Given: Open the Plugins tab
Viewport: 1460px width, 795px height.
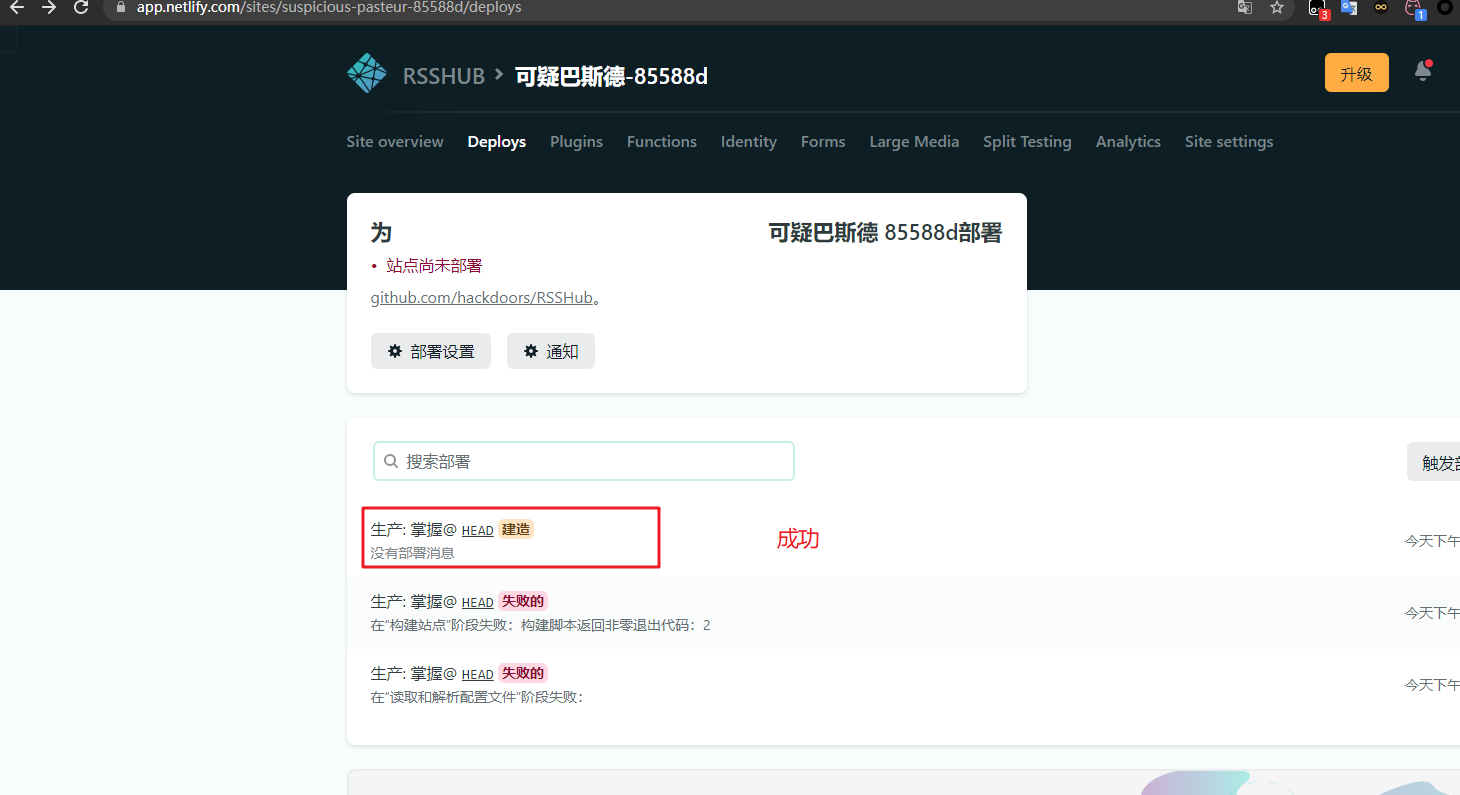Looking at the screenshot, I should click(x=576, y=142).
